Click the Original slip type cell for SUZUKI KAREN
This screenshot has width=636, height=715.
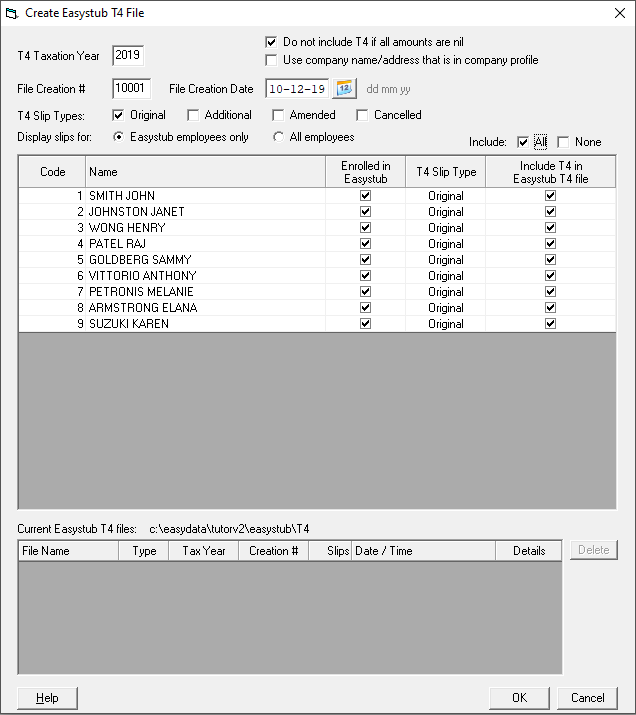446,323
